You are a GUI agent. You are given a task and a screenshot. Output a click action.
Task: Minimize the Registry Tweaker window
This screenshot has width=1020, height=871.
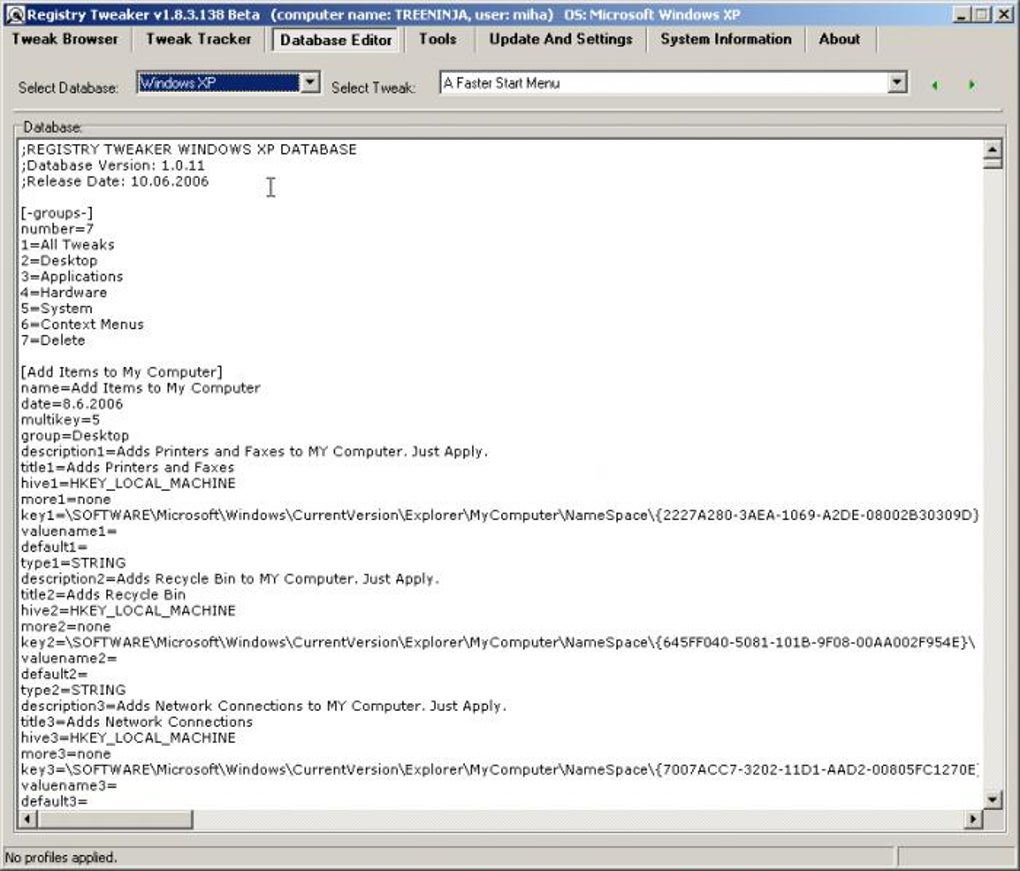(963, 14)
